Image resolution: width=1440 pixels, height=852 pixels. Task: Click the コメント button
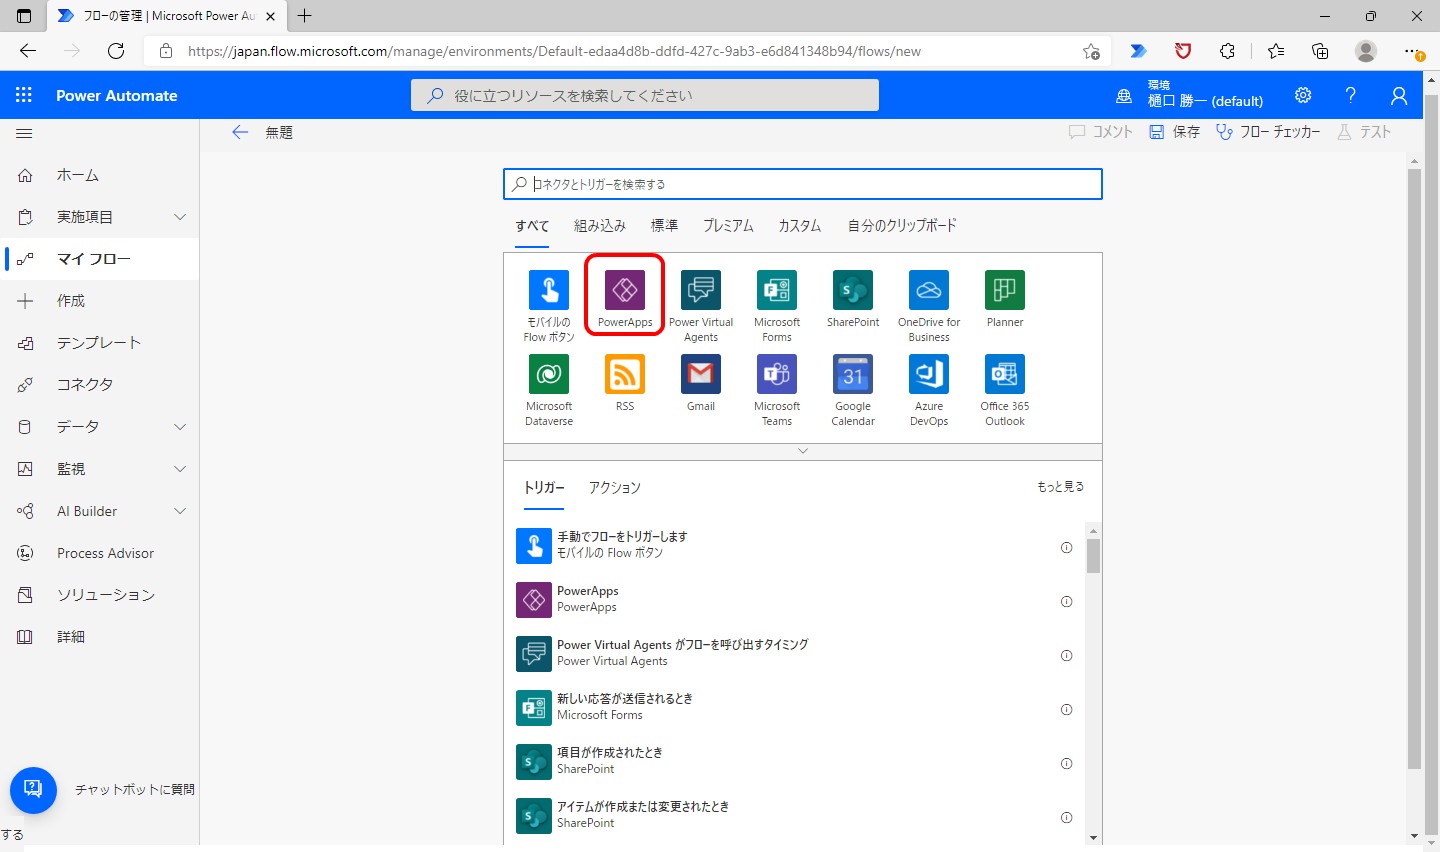[x=1100, y=132]
